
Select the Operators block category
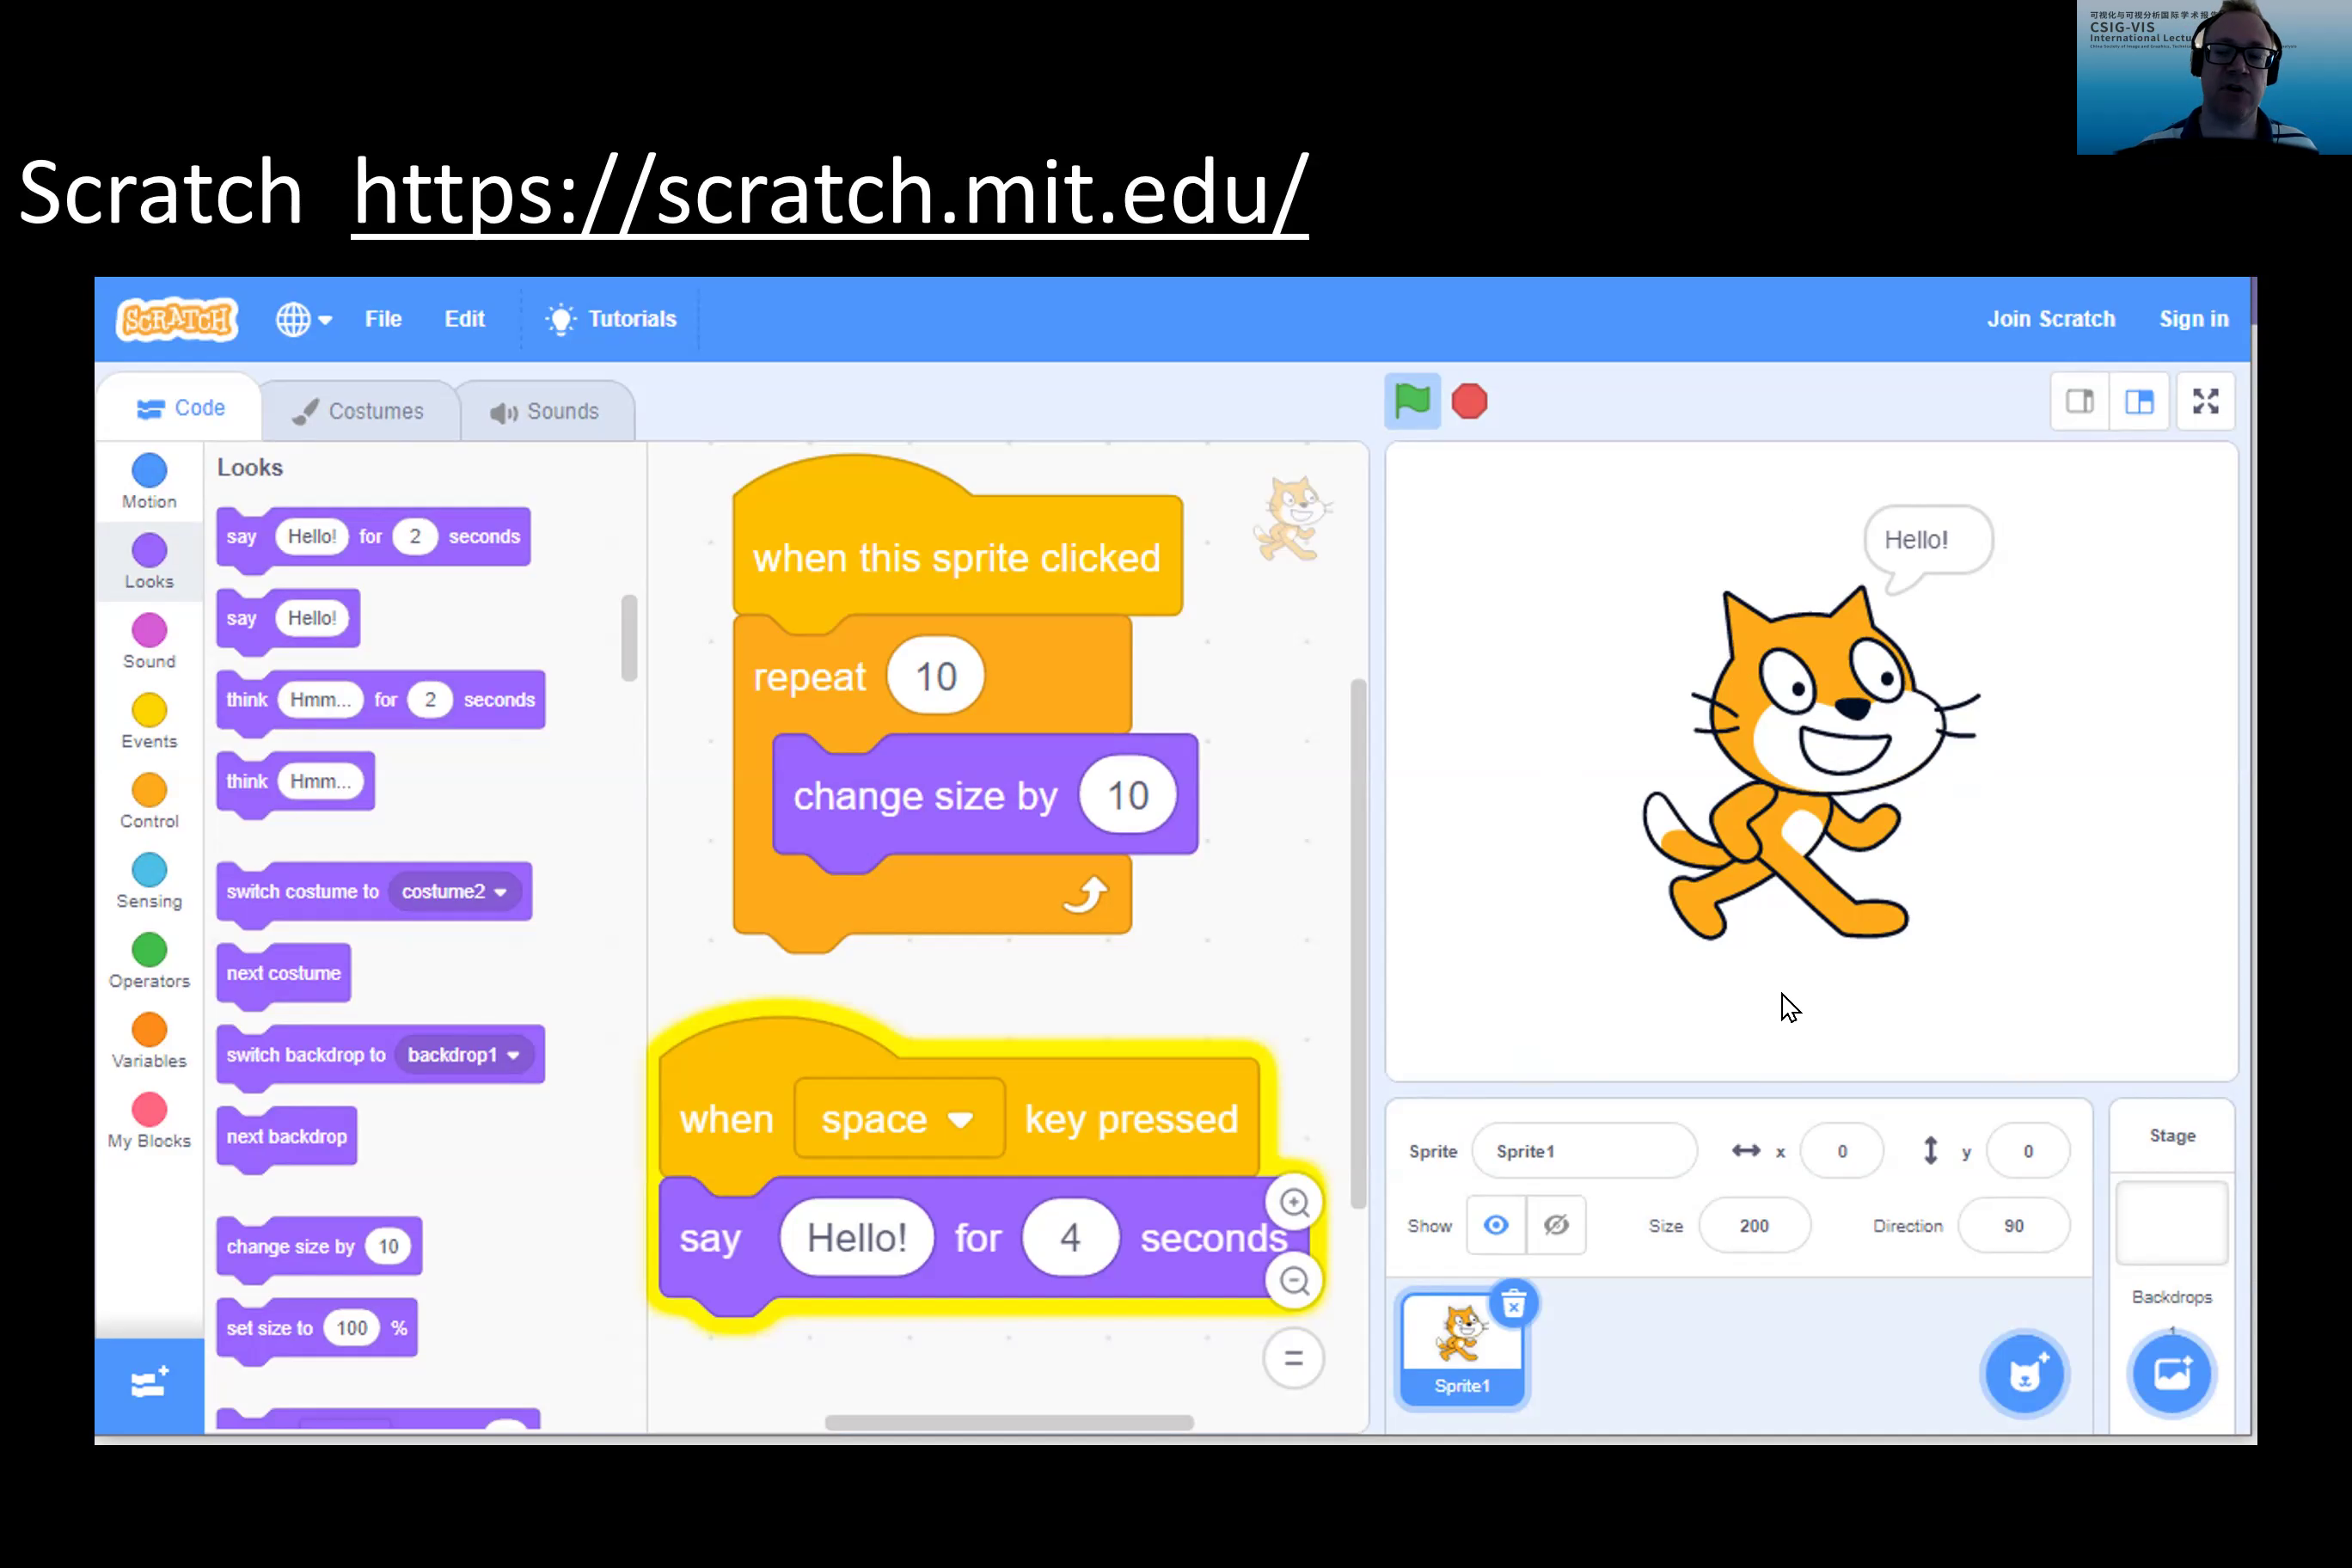coord(149,962)
